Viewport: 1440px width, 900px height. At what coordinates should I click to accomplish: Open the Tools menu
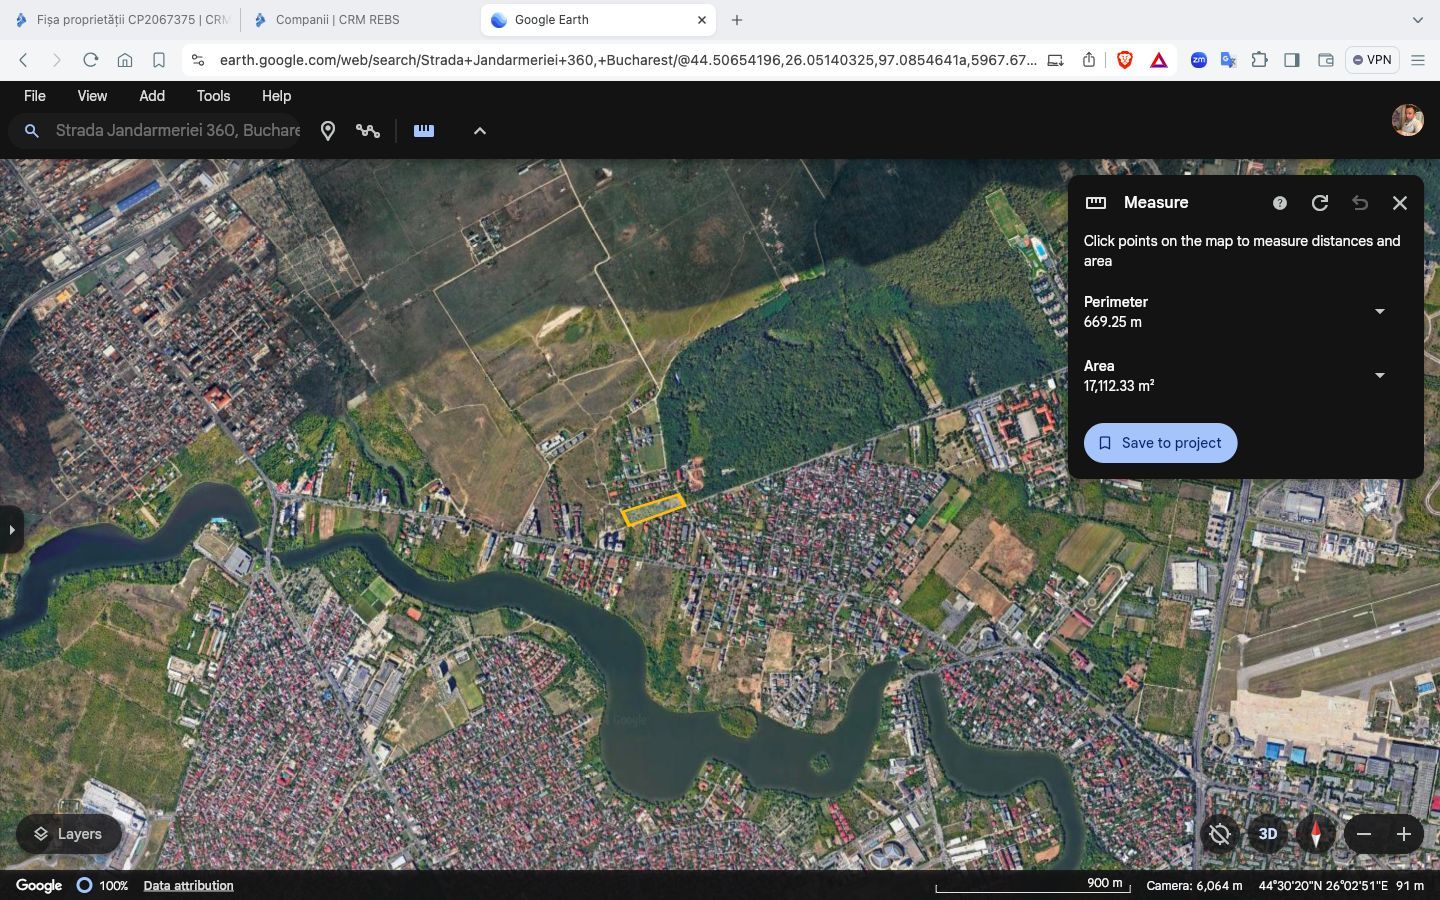pyautogui.click(x=213, y=96)
